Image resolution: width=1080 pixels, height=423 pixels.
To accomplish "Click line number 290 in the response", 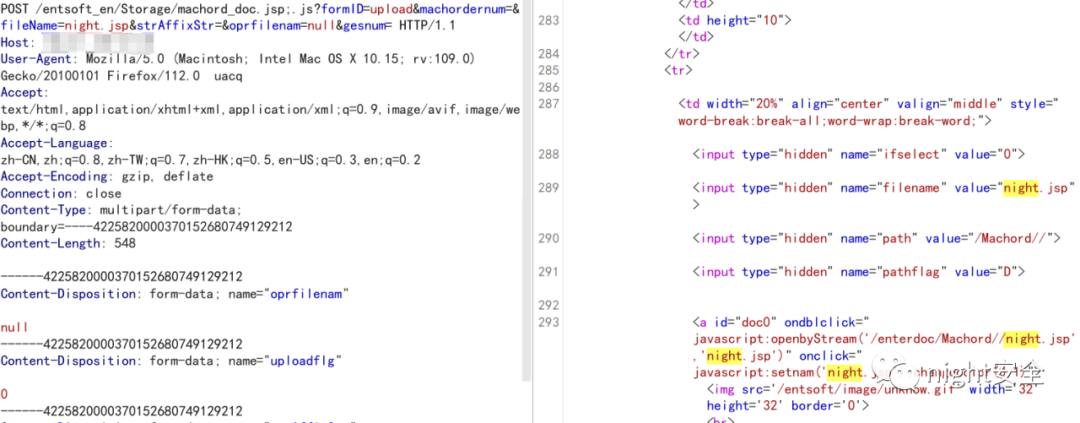I will point(549,238).
